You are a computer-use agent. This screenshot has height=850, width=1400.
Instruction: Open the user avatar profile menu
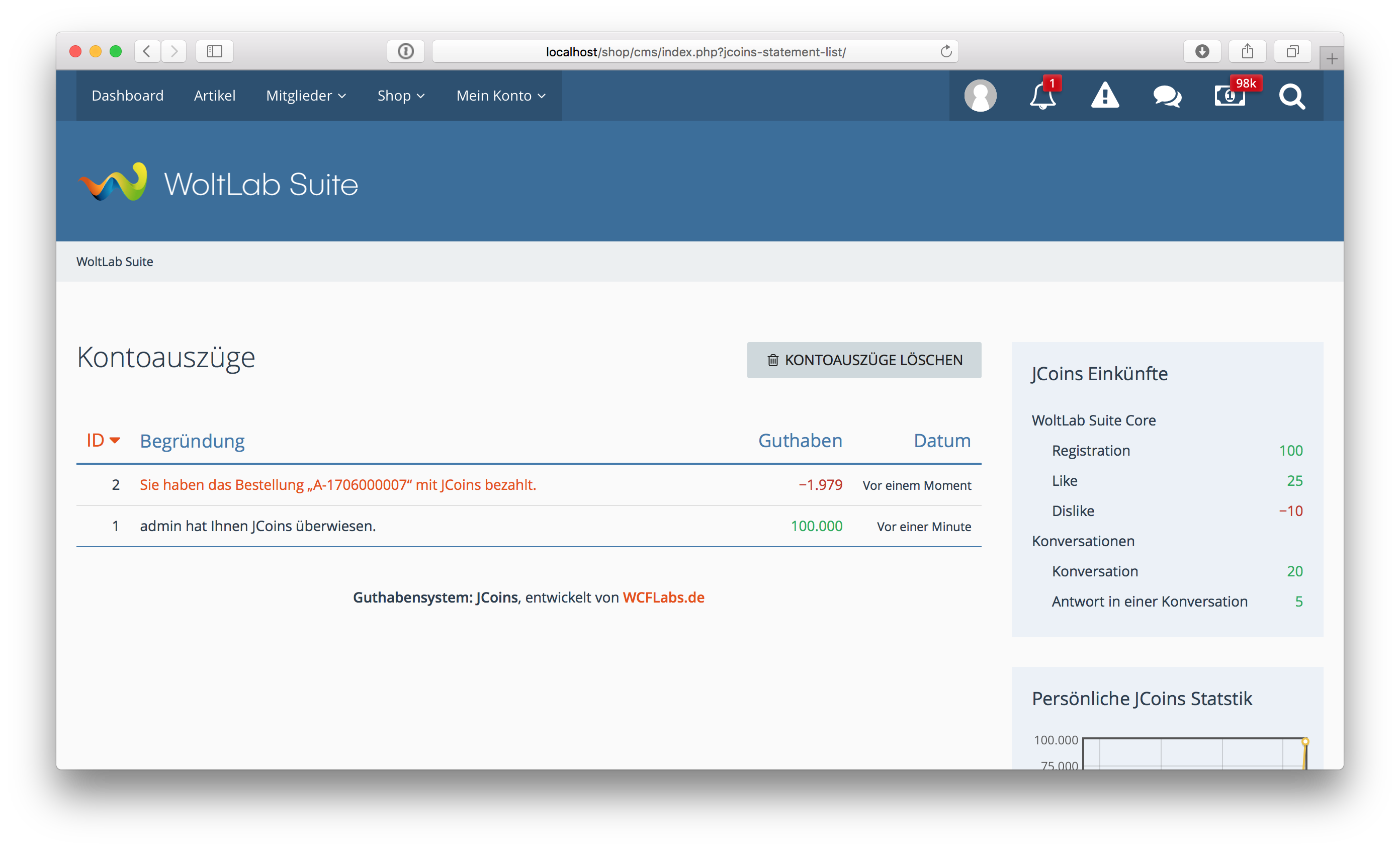980,96
